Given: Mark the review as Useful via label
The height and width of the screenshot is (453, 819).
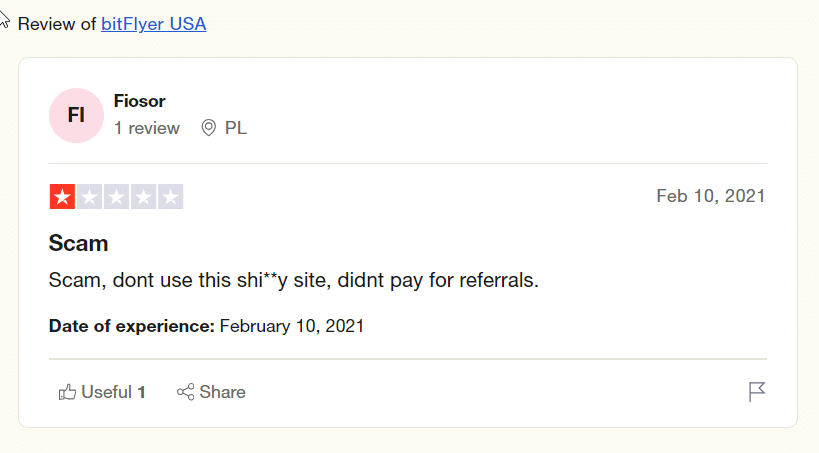Looking at the screenshot, I should tap(107, 392).
